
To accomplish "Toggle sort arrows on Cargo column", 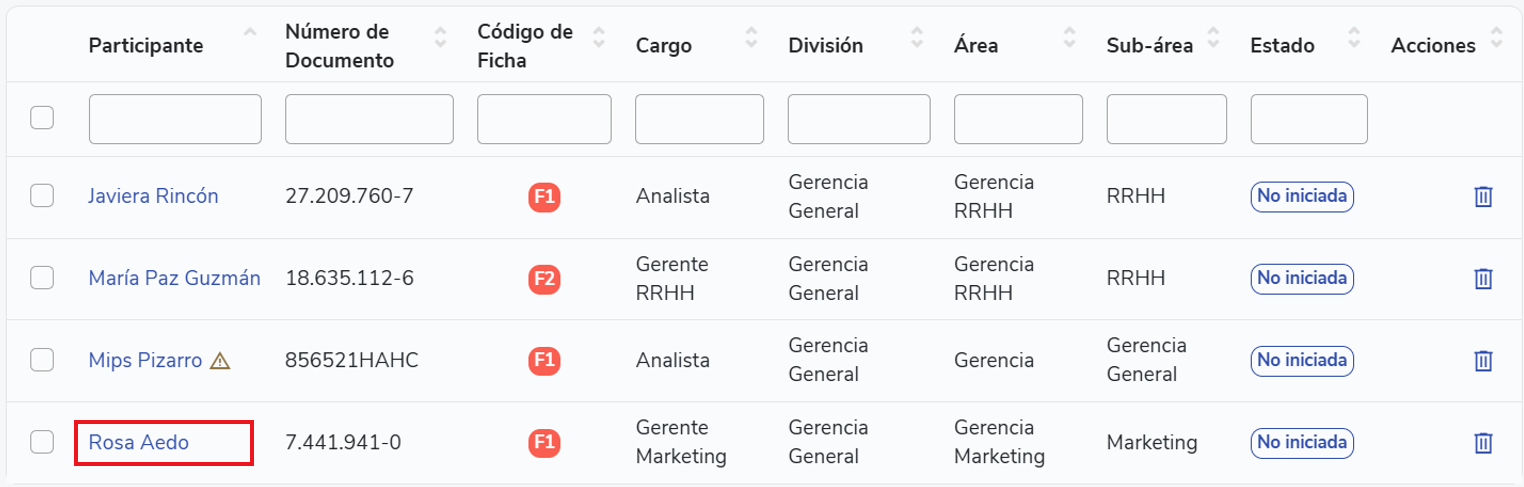I will pos(749,38).
